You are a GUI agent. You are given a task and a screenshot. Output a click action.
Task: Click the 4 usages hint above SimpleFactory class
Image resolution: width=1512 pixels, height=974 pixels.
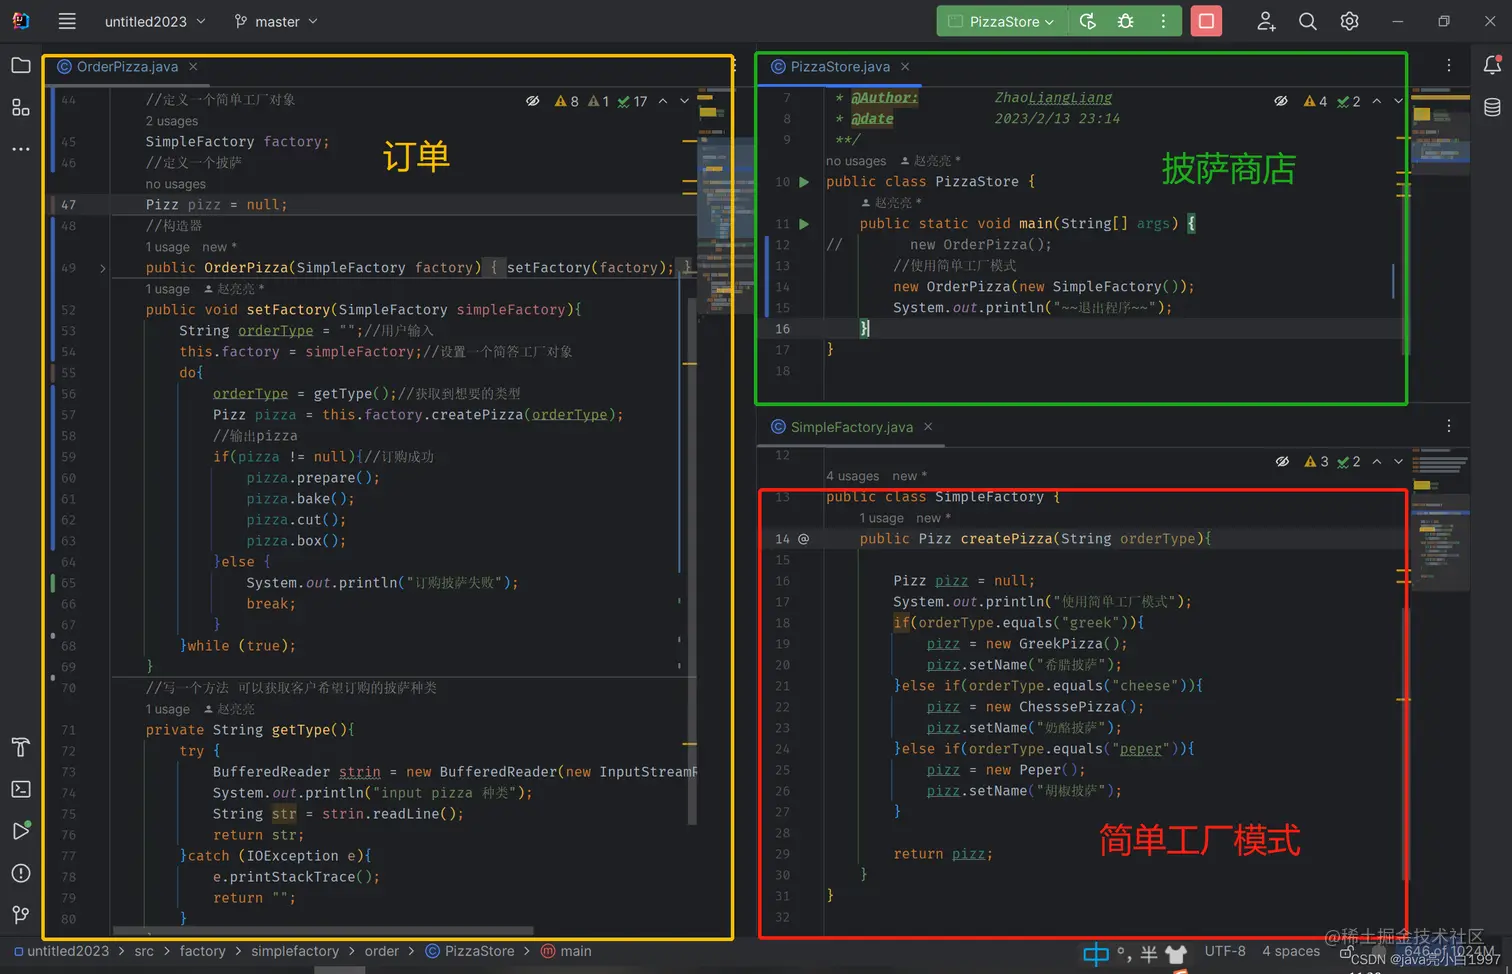[853, 476]
